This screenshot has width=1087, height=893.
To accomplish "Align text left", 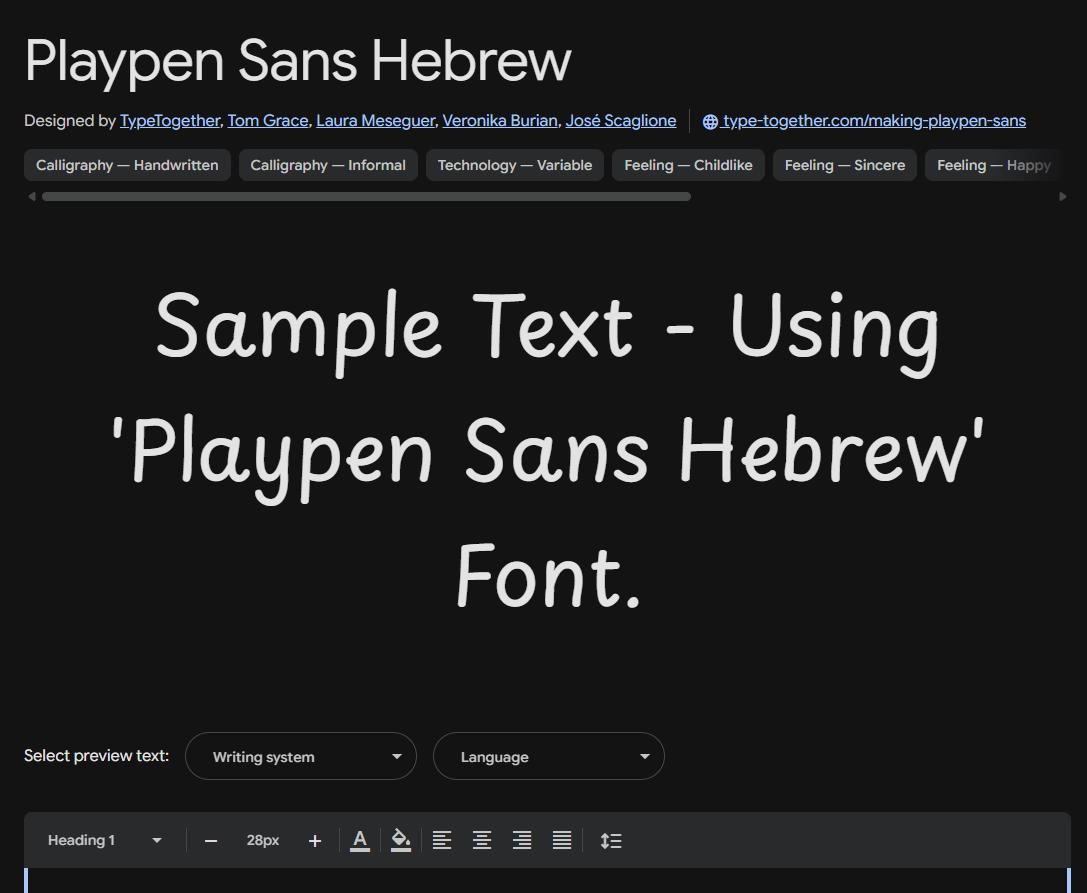I will click(442, 840).
